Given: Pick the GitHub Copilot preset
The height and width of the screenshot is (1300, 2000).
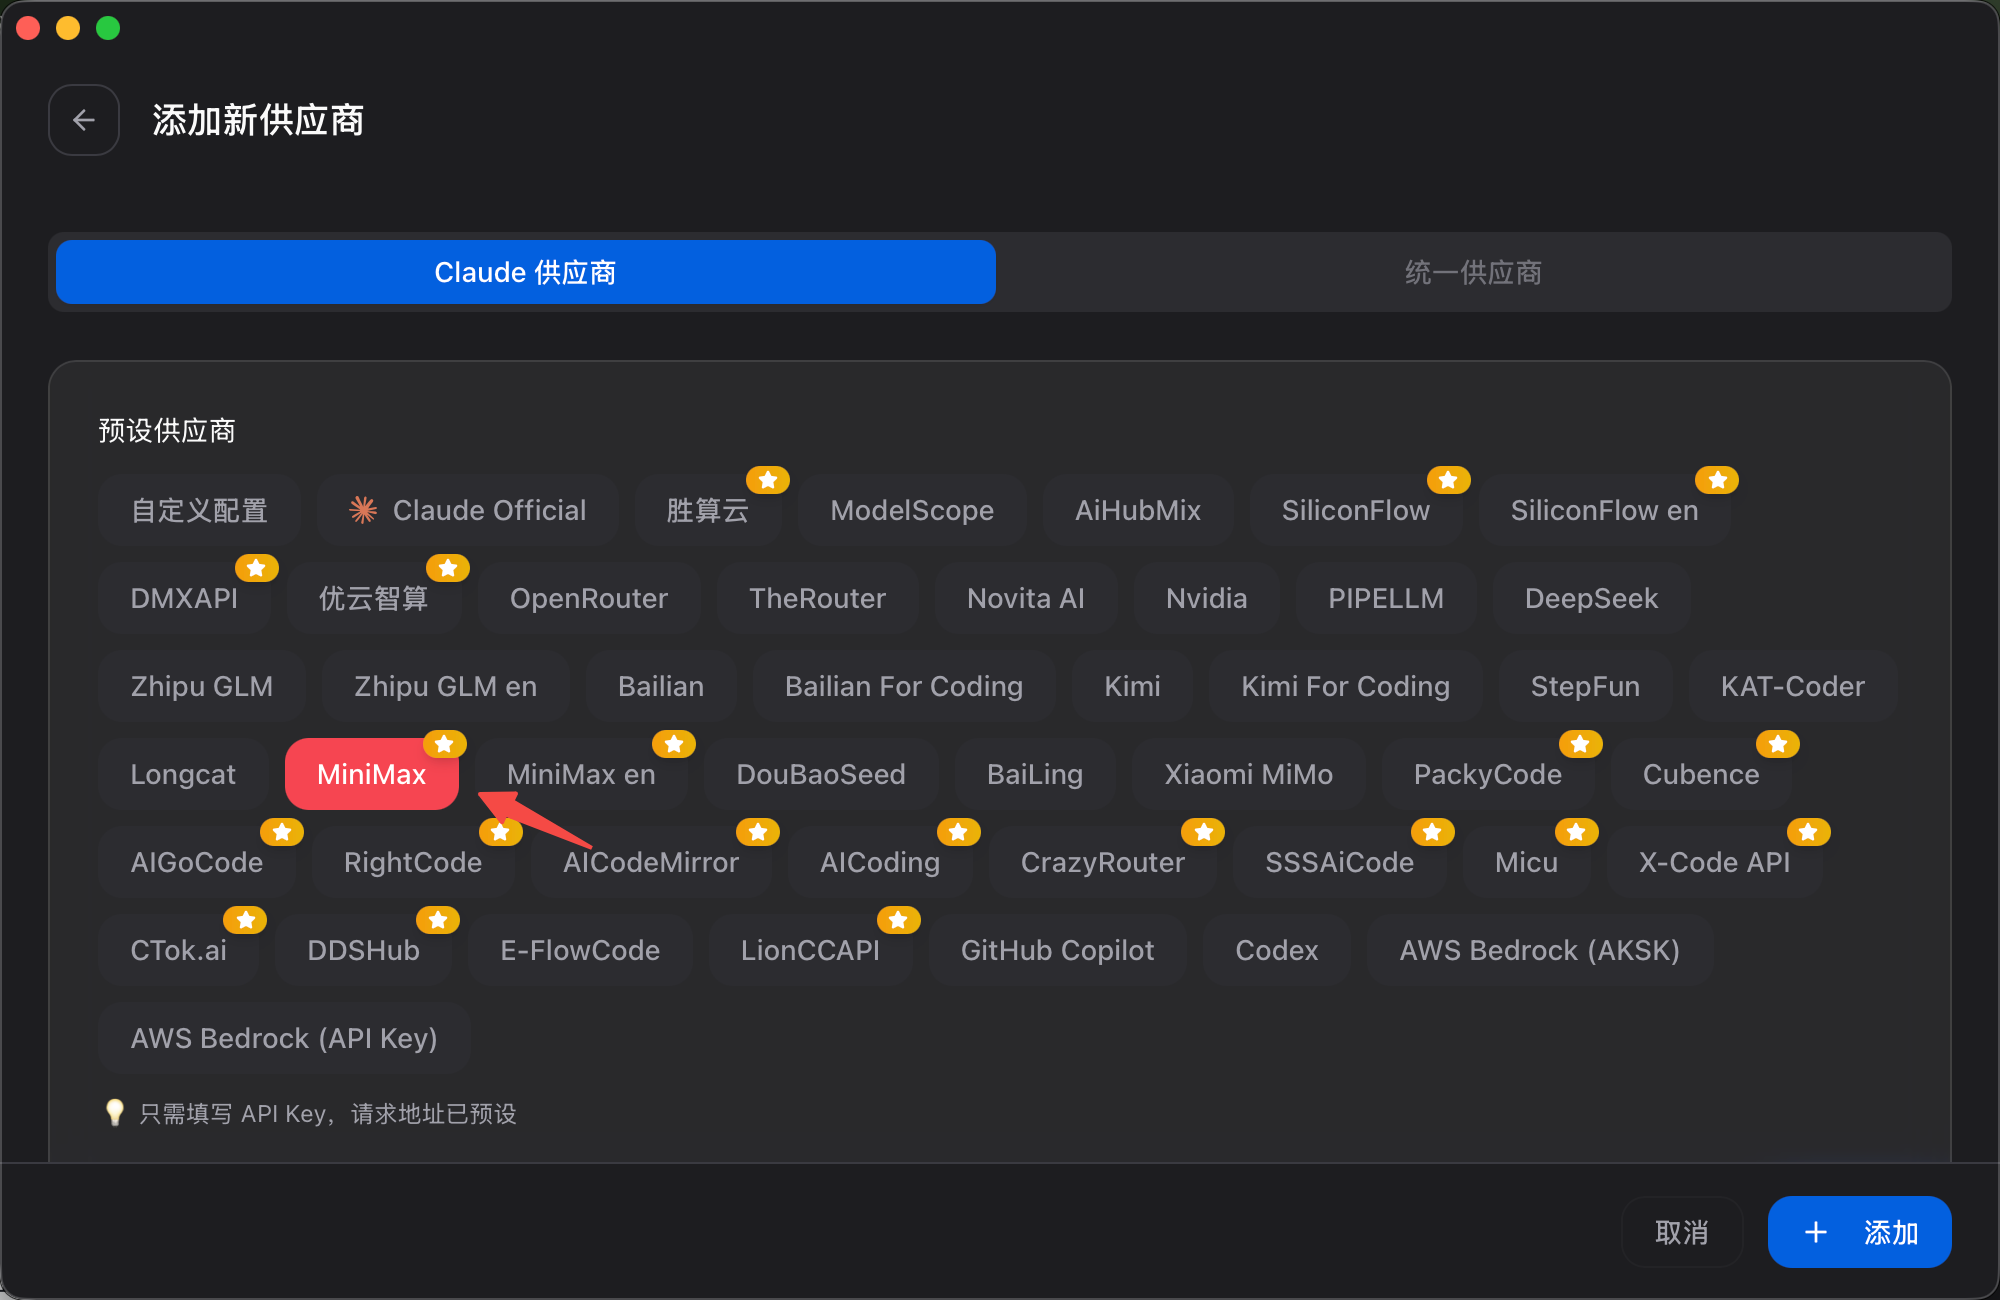Looking at the screenshot, I should [x=1058, y=950].
